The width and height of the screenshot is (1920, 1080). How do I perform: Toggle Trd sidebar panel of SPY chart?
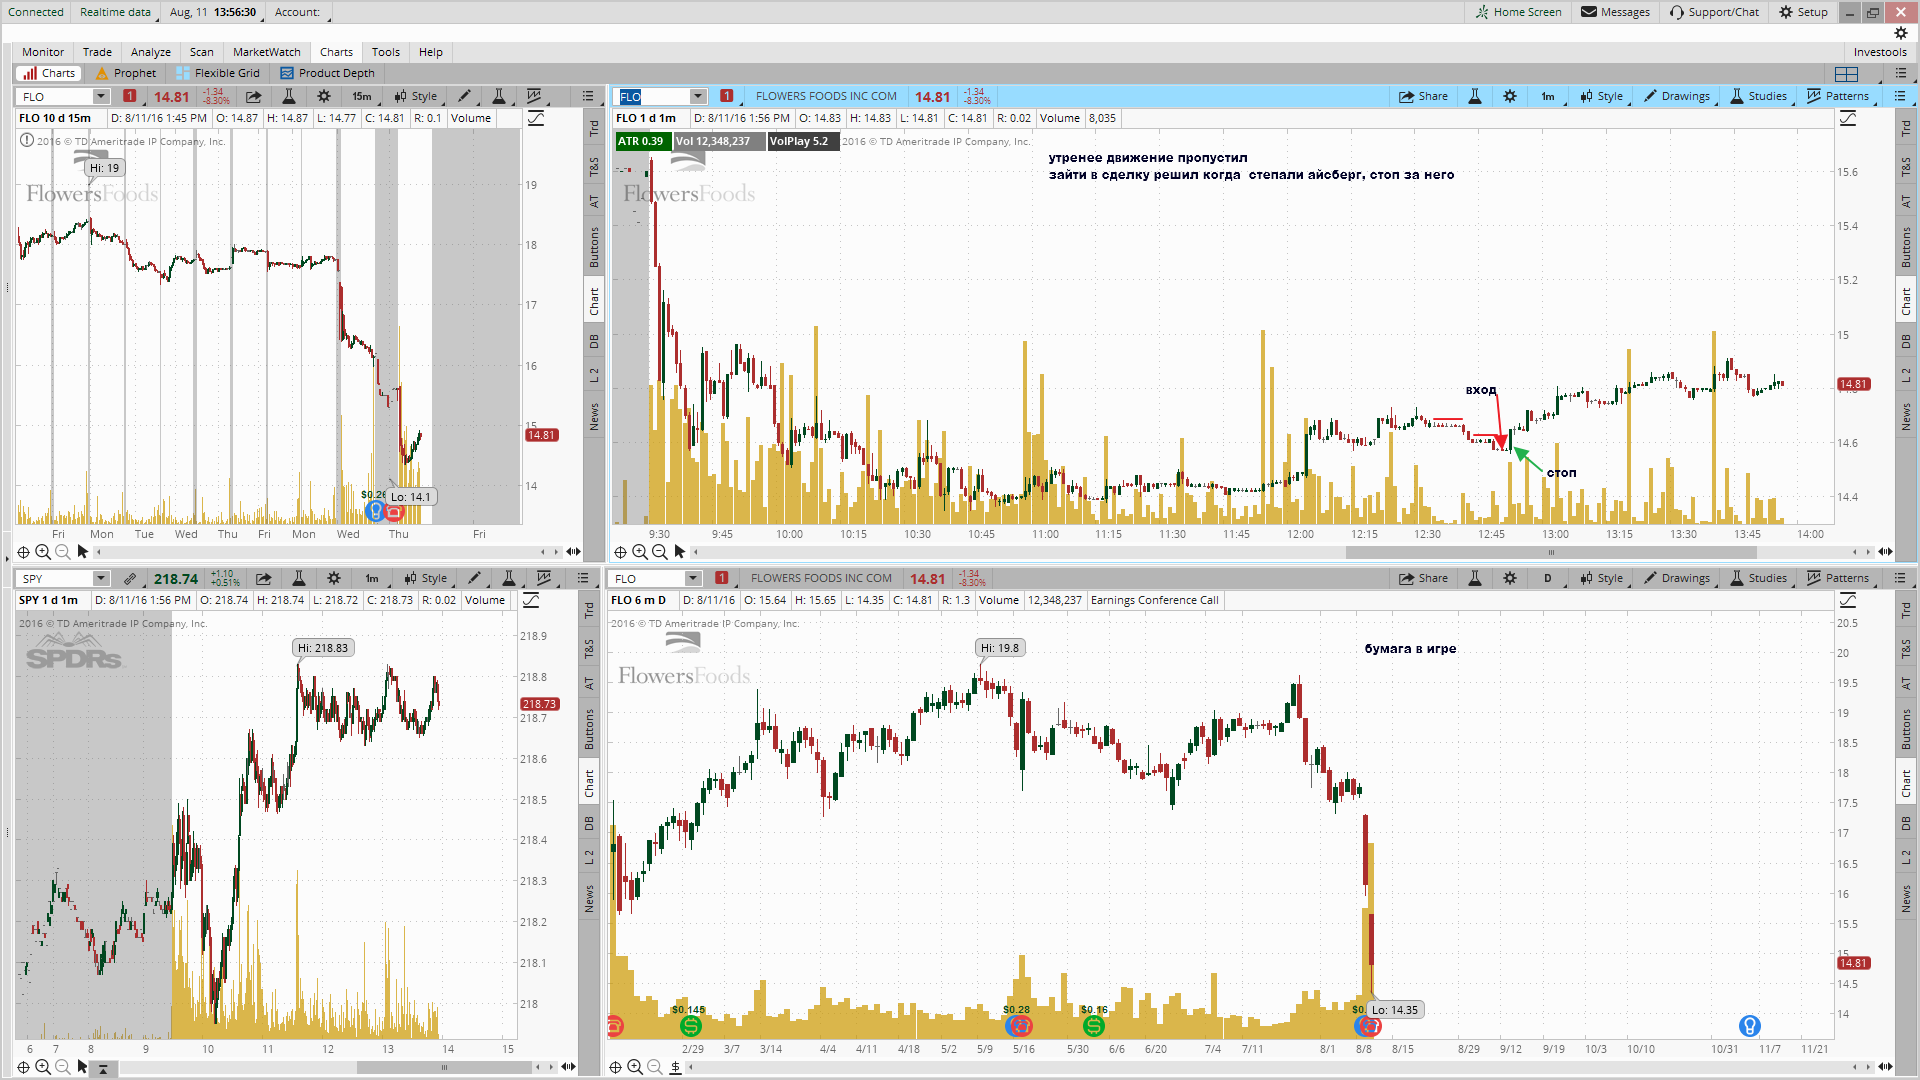[589, 610]
